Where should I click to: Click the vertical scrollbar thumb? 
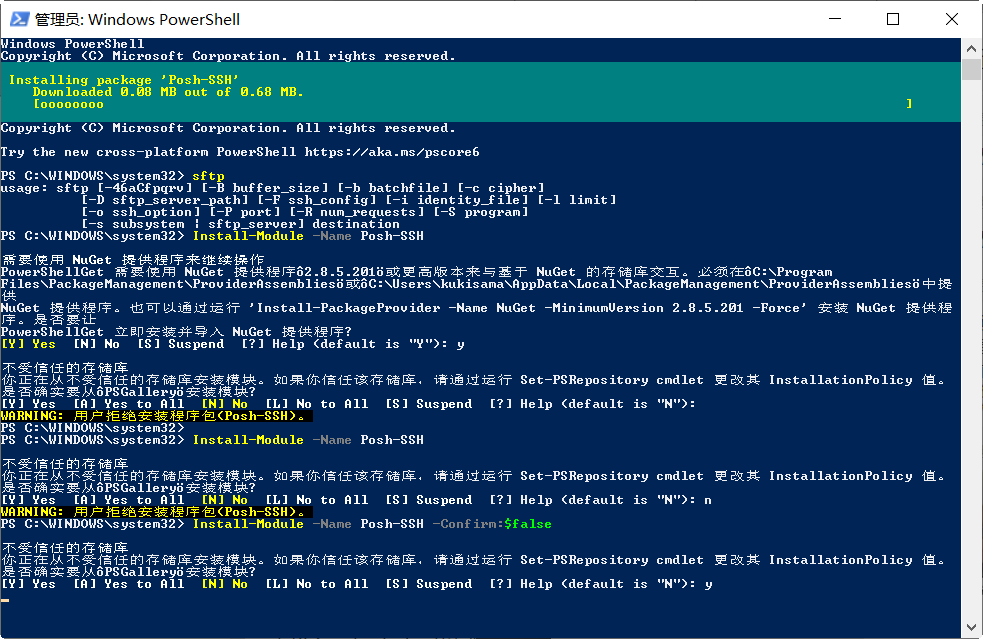point(972,70)
